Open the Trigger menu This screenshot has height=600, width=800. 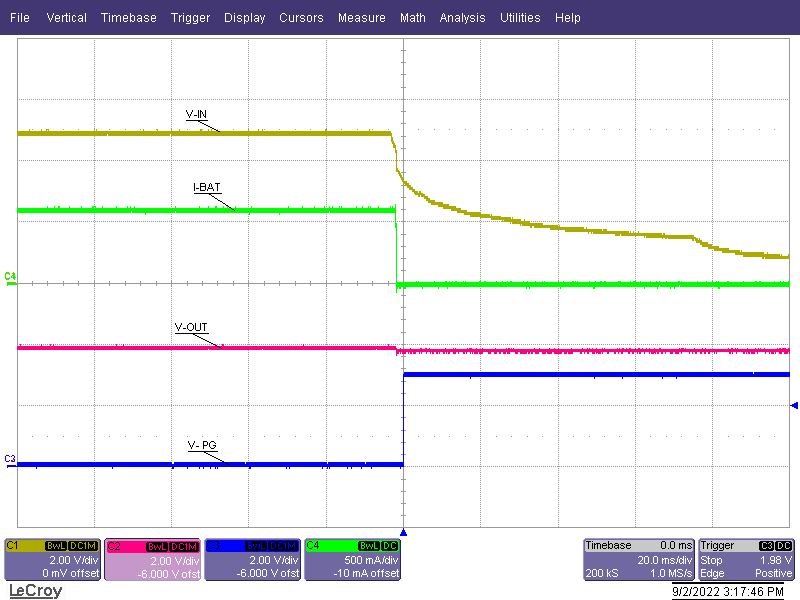[x=190, y=17]
